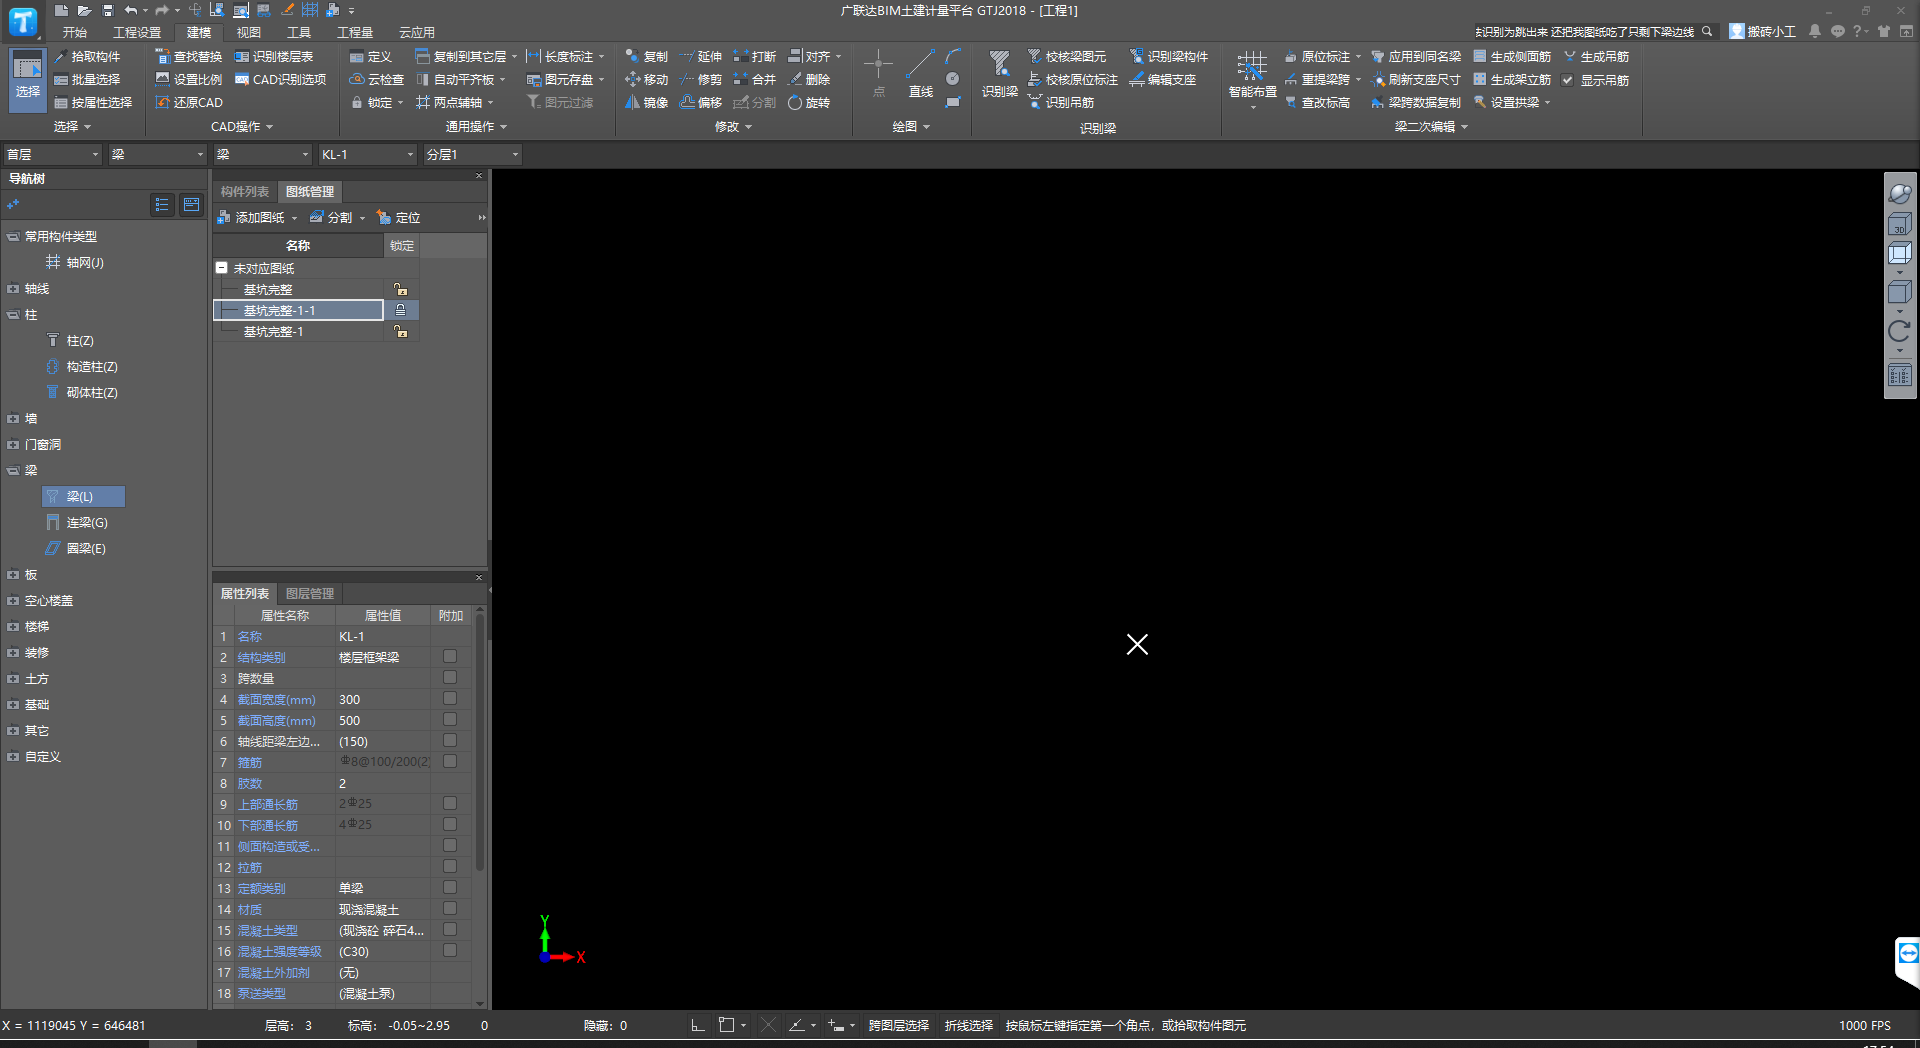Click the 批量选择 tool
The image size is (1920, 1048).
click(x=87, y=80)
